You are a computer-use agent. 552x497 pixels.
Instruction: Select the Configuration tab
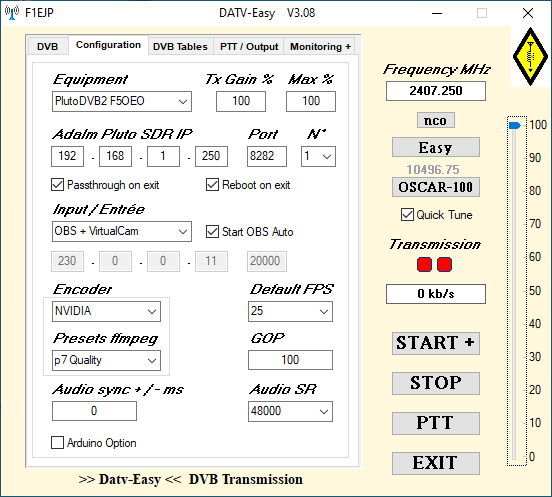108,45
